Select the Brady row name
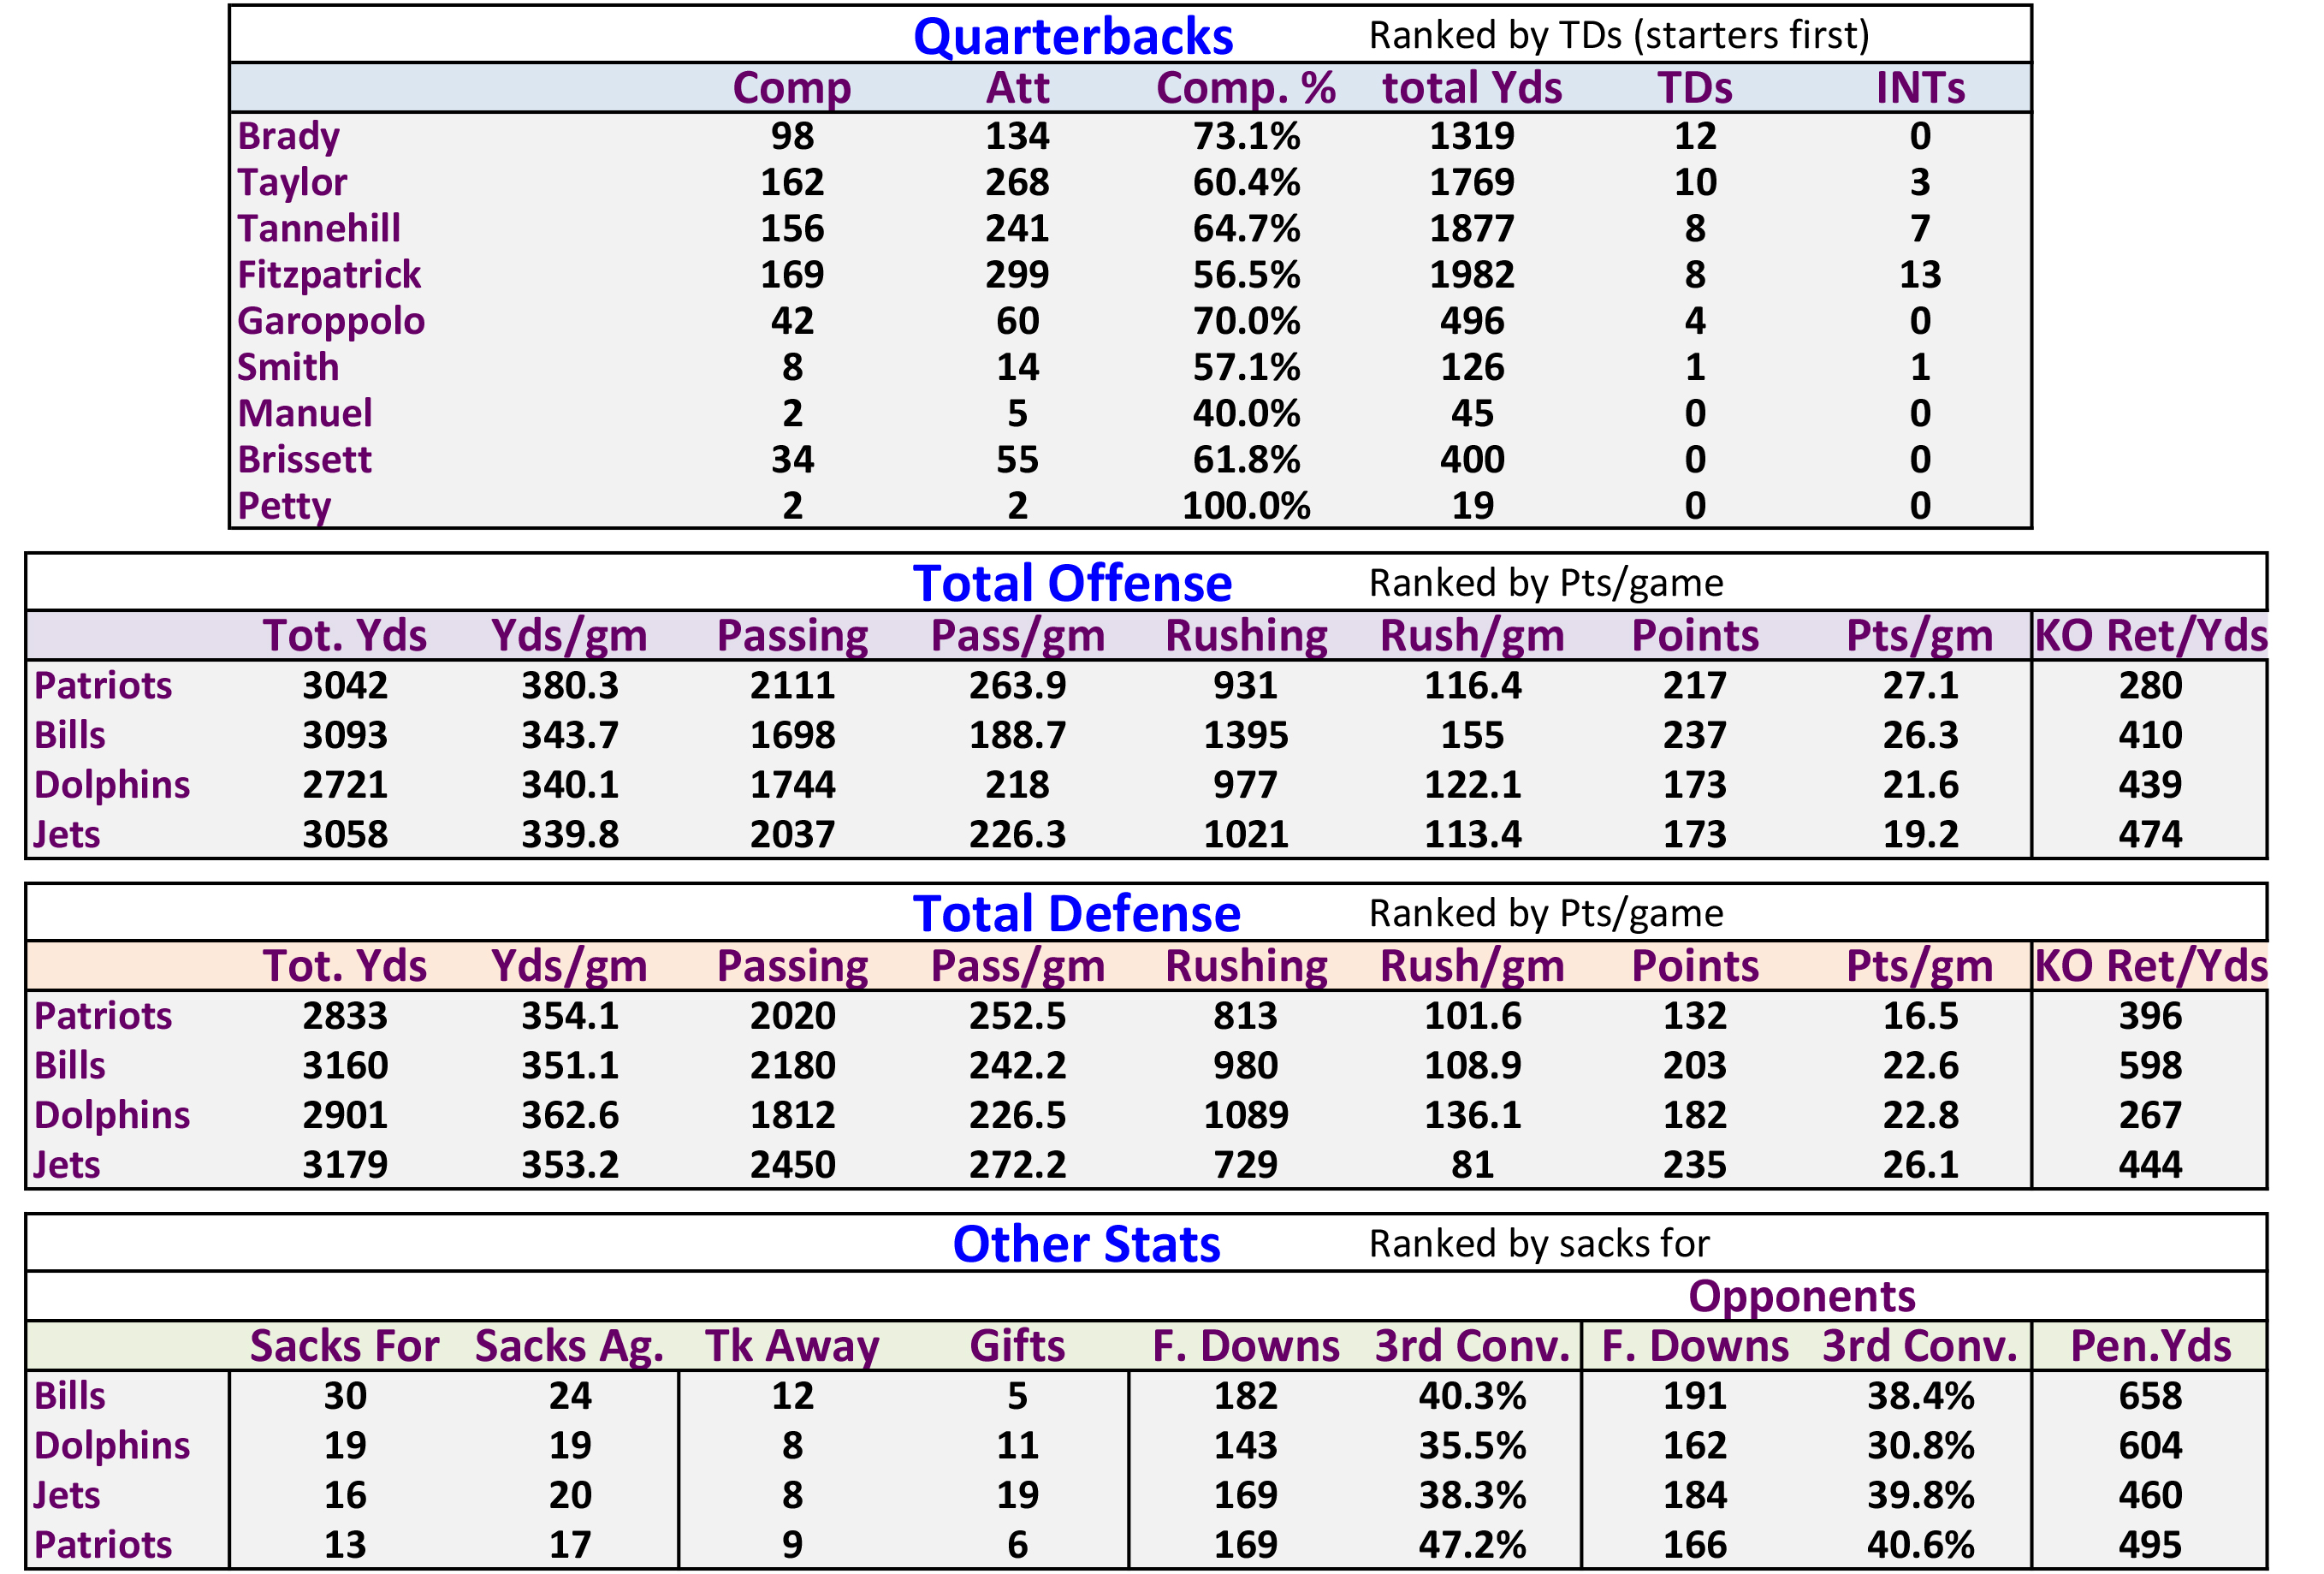Screen dimensions: 2324x1574 click(288, 136)
